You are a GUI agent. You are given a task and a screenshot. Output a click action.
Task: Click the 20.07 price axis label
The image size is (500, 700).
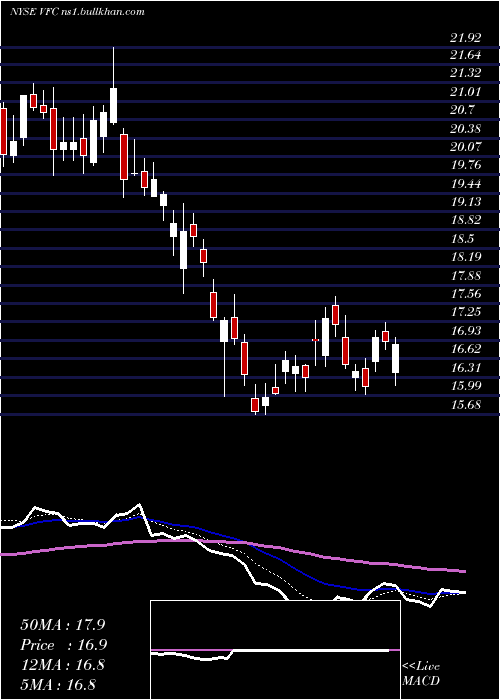click(466, 147)
